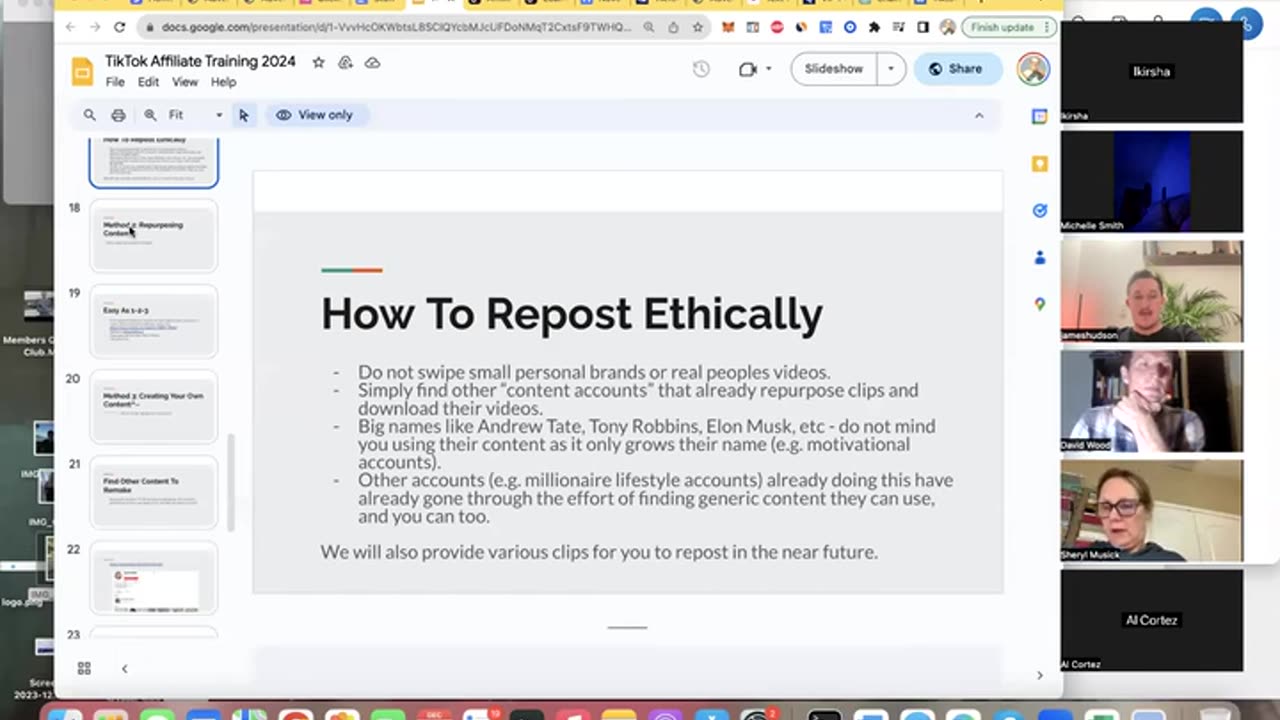
Task: Click the Al Cortez participant tile
Action: click(x=1152, y=620)
